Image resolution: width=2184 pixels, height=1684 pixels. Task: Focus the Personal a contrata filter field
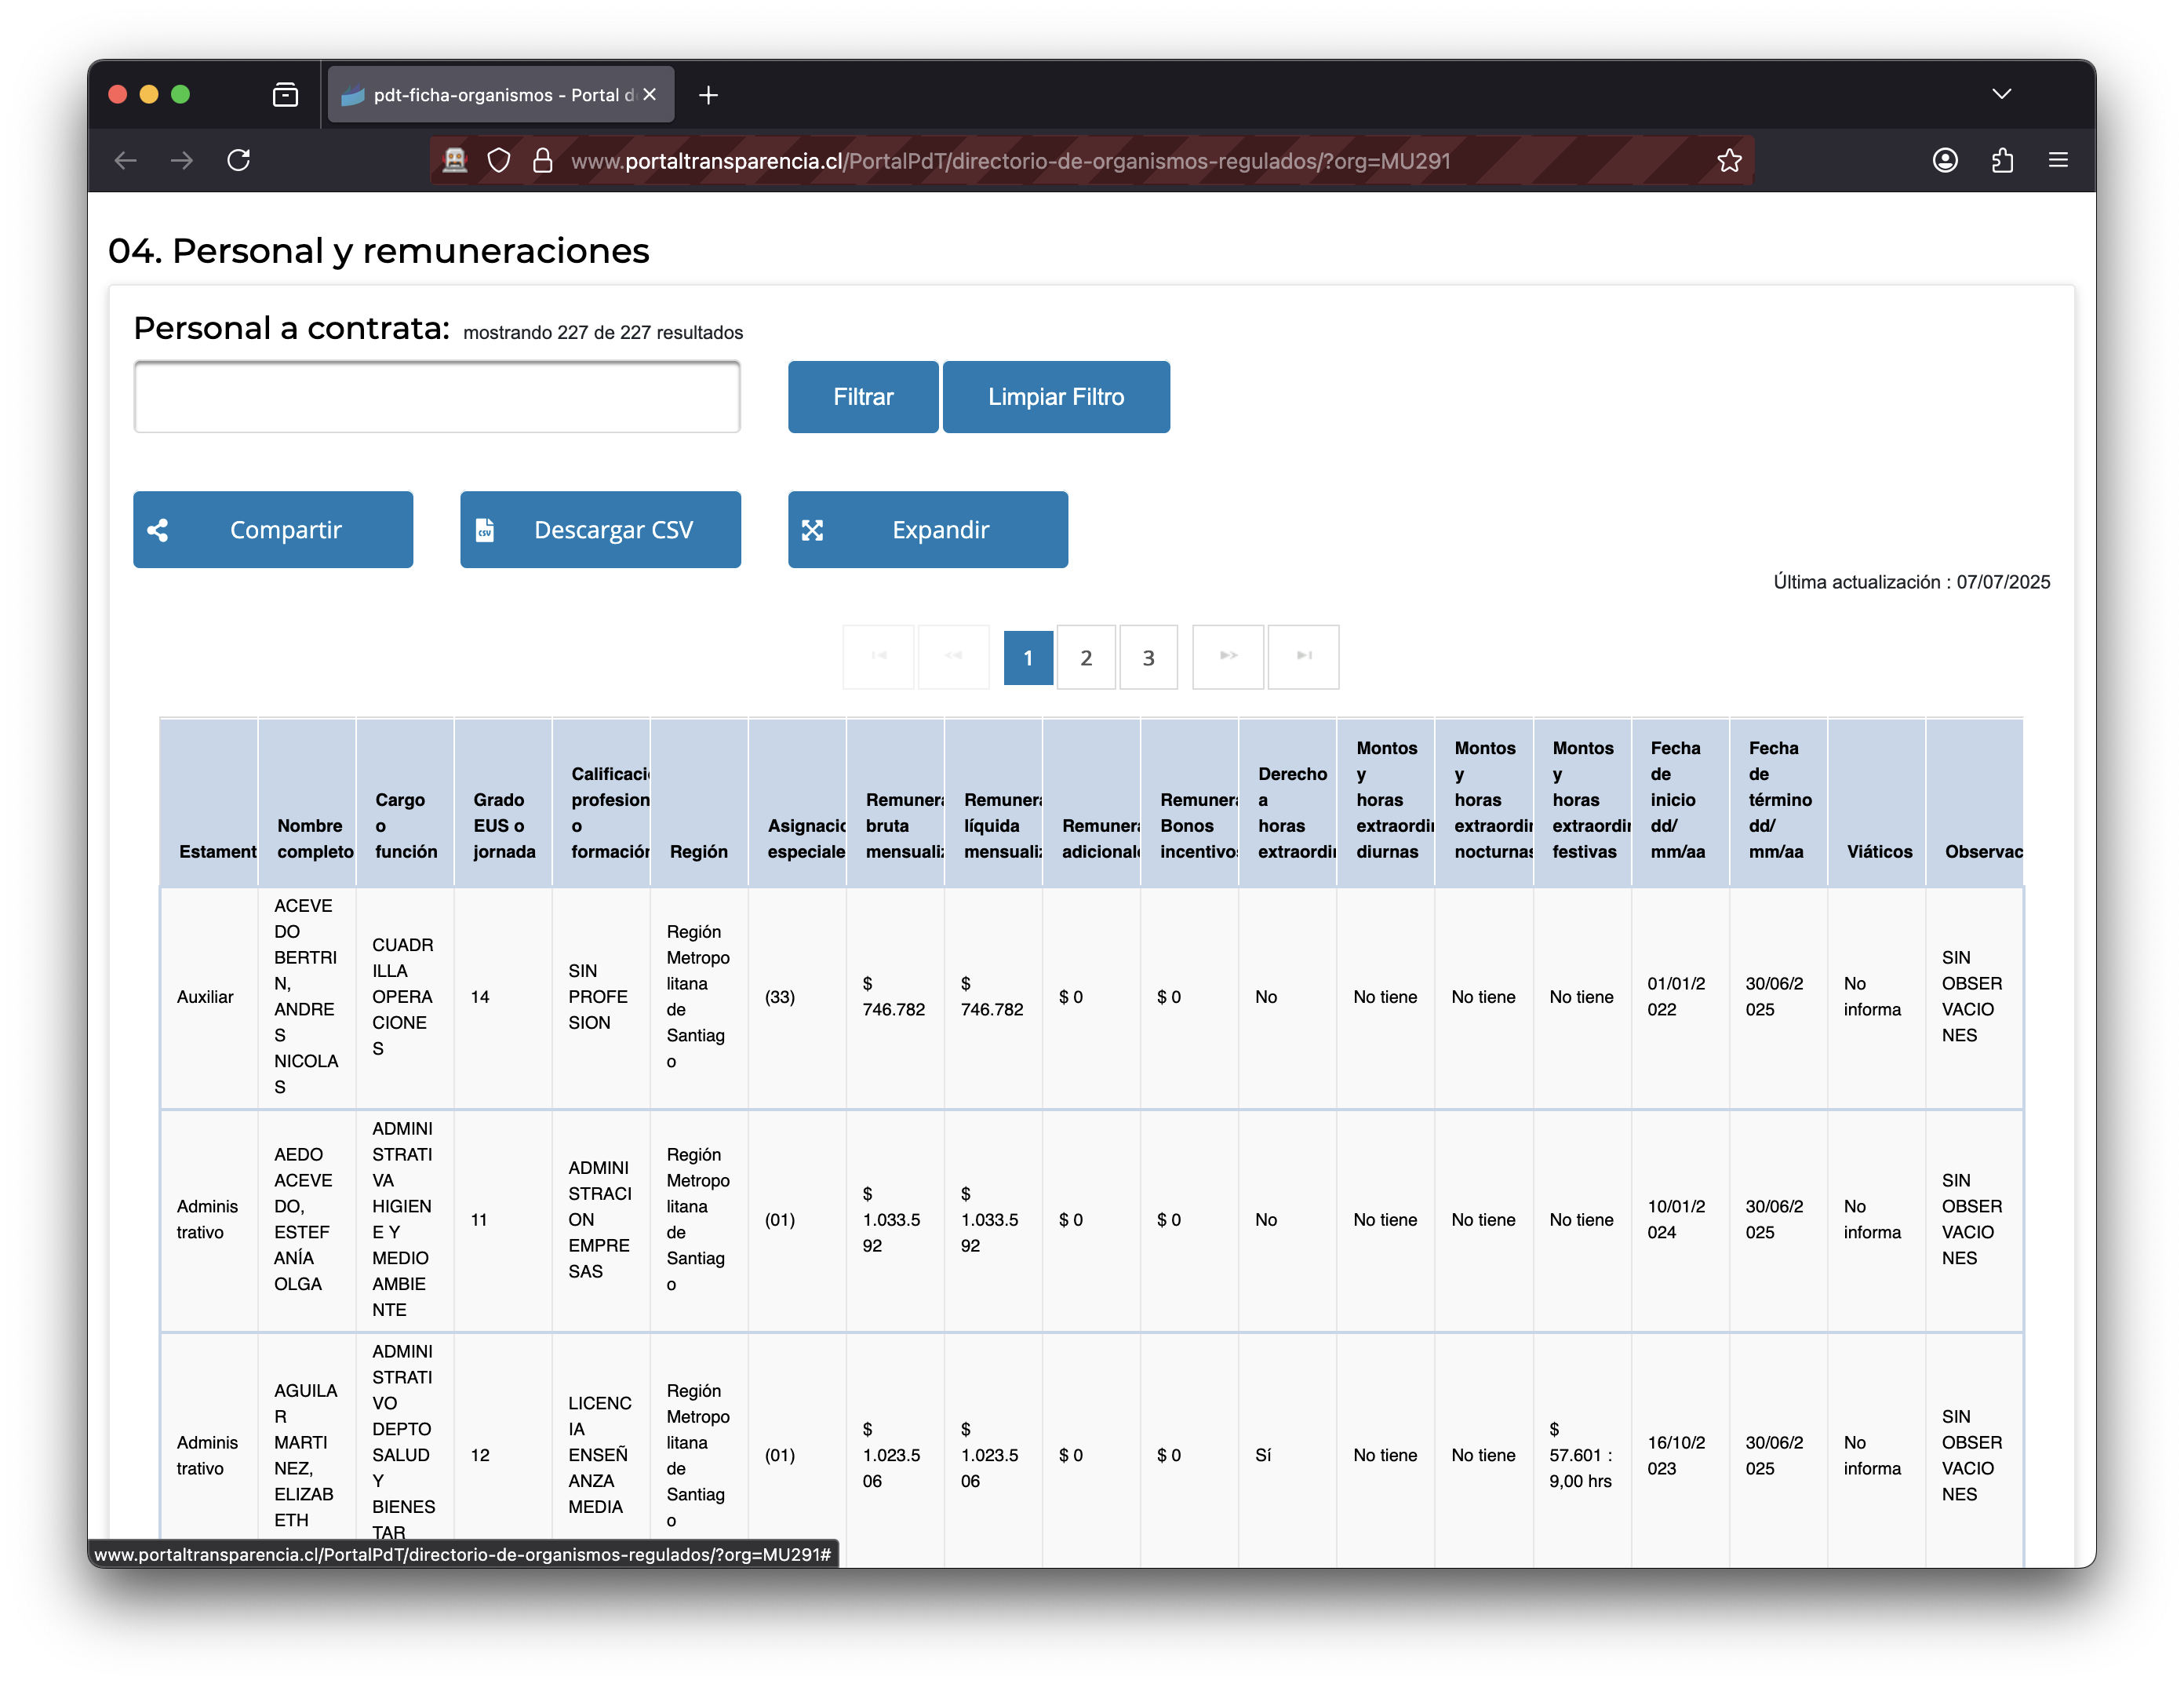click(437, 397)
